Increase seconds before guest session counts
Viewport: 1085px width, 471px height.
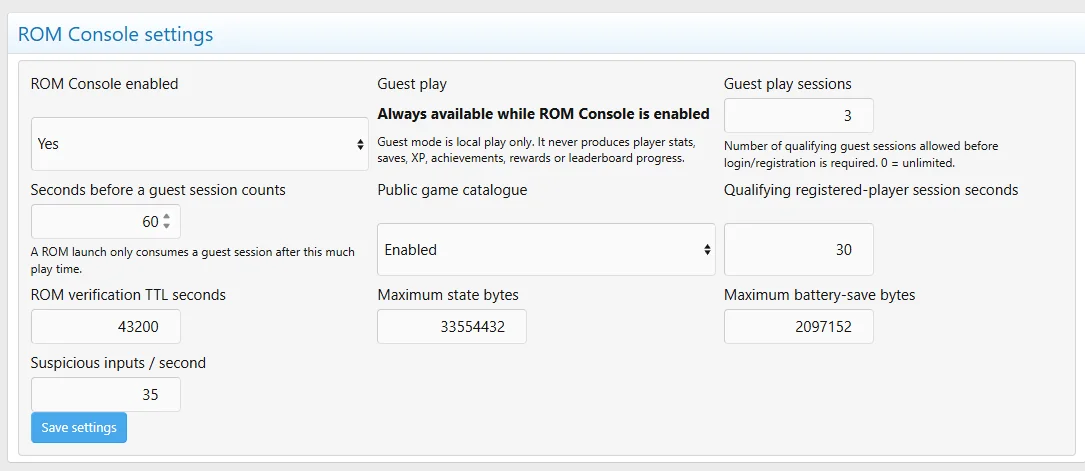coord(166,217)
